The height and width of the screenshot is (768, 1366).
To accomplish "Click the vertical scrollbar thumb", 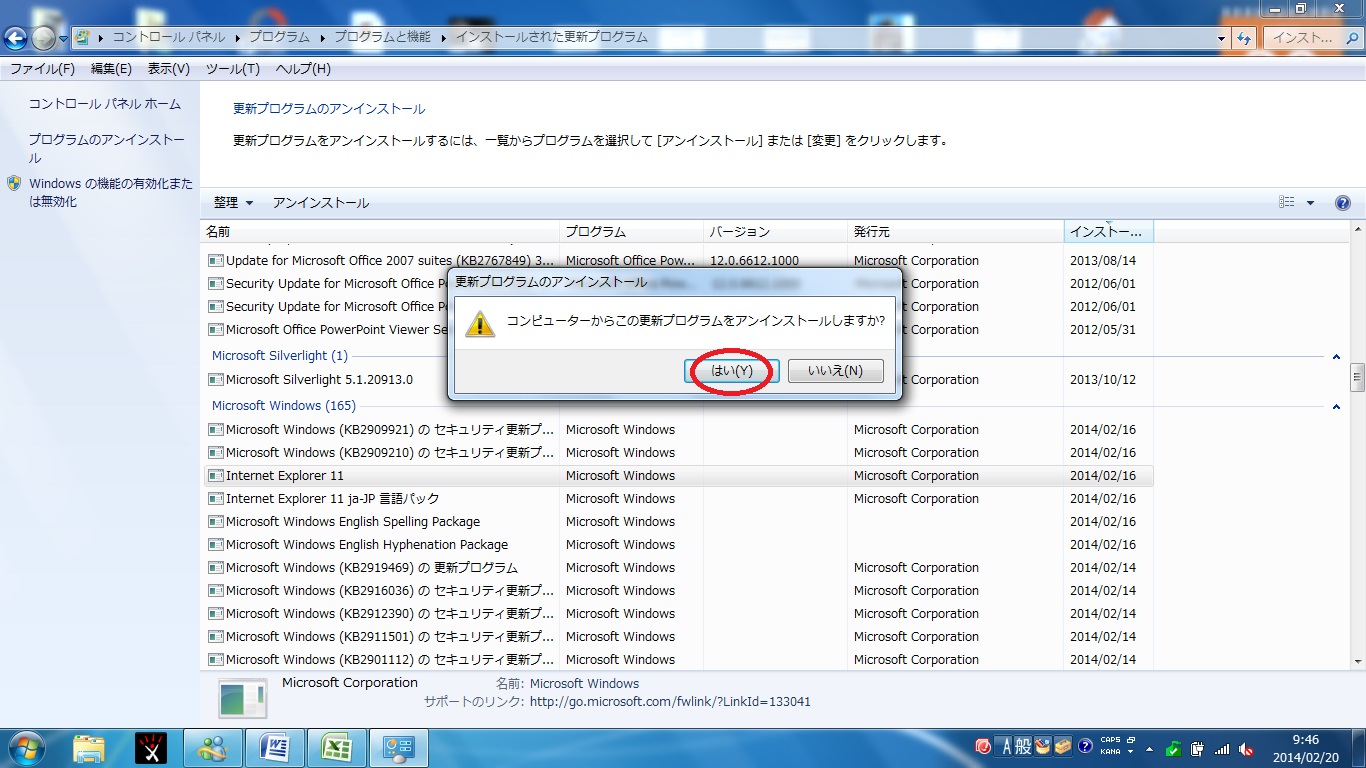I will coord(1358,377).
